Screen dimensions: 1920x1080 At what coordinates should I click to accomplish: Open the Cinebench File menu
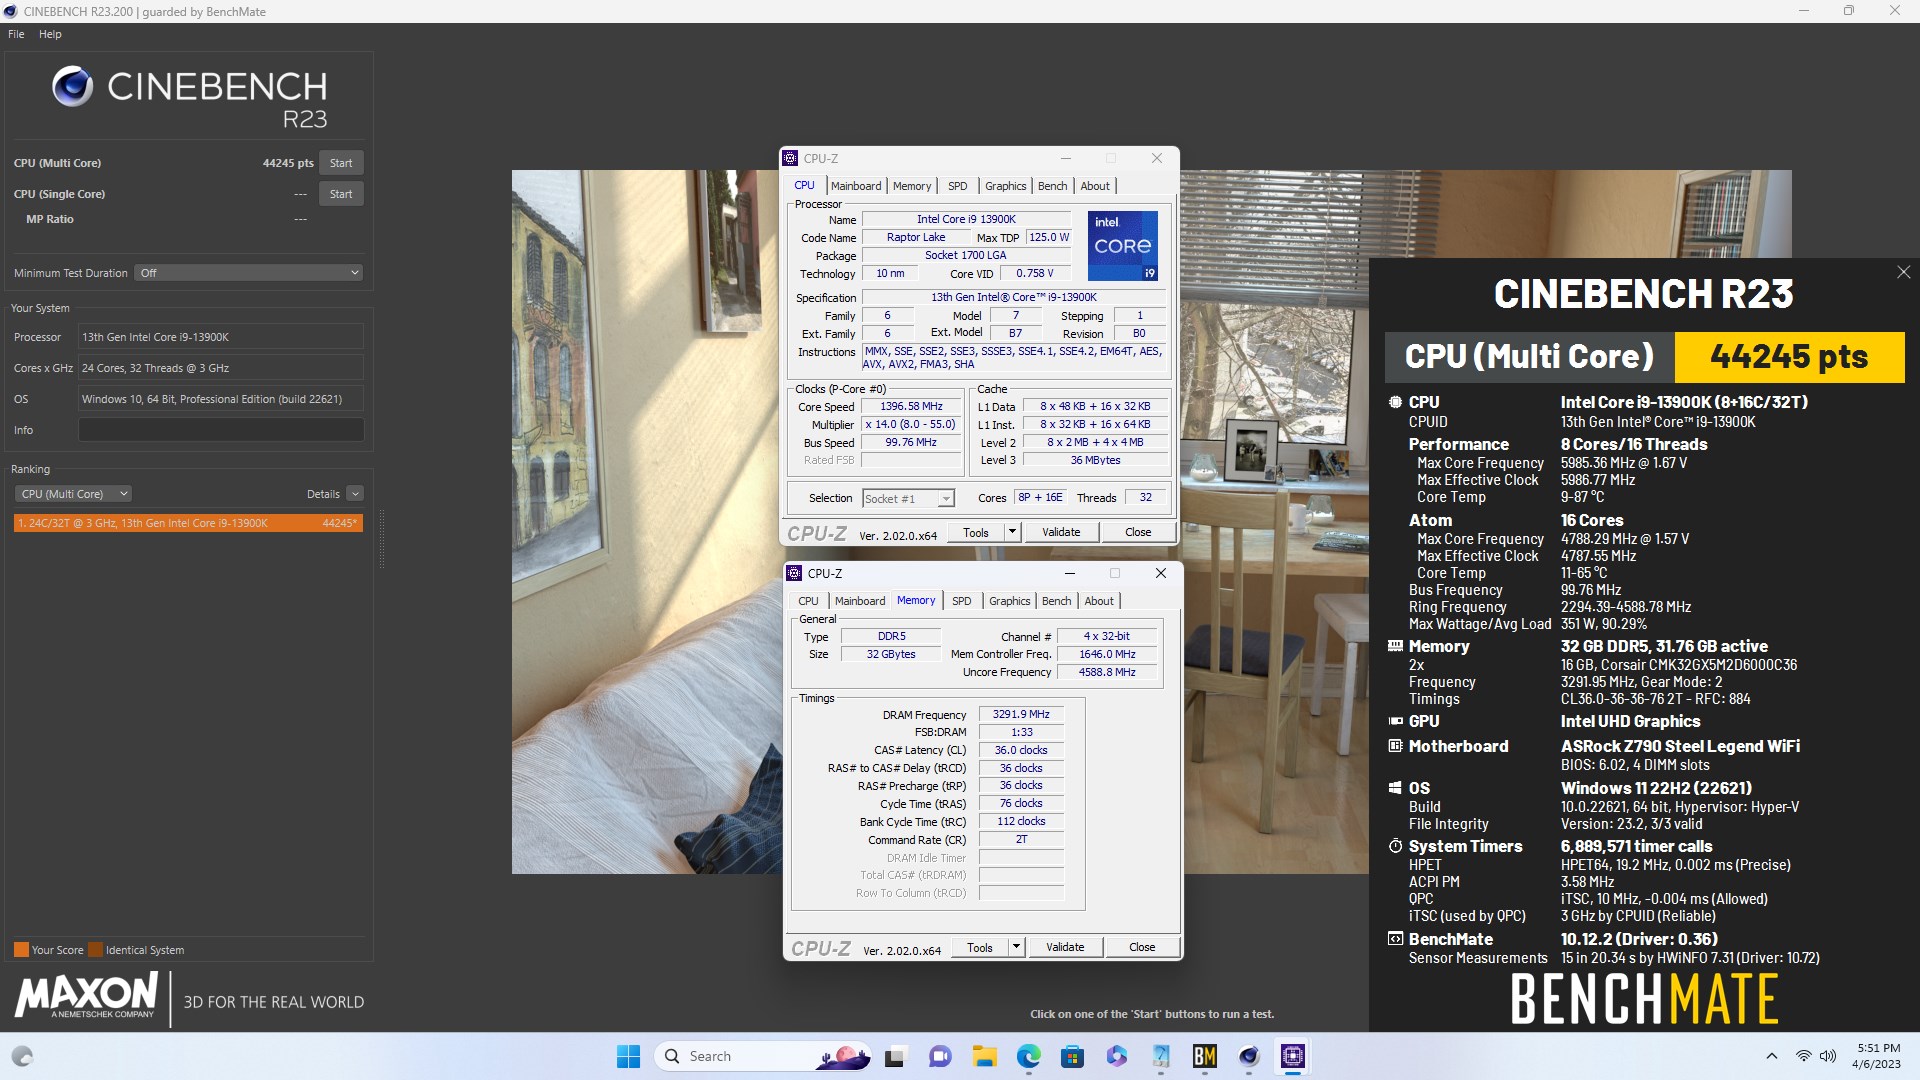point(16,34)
